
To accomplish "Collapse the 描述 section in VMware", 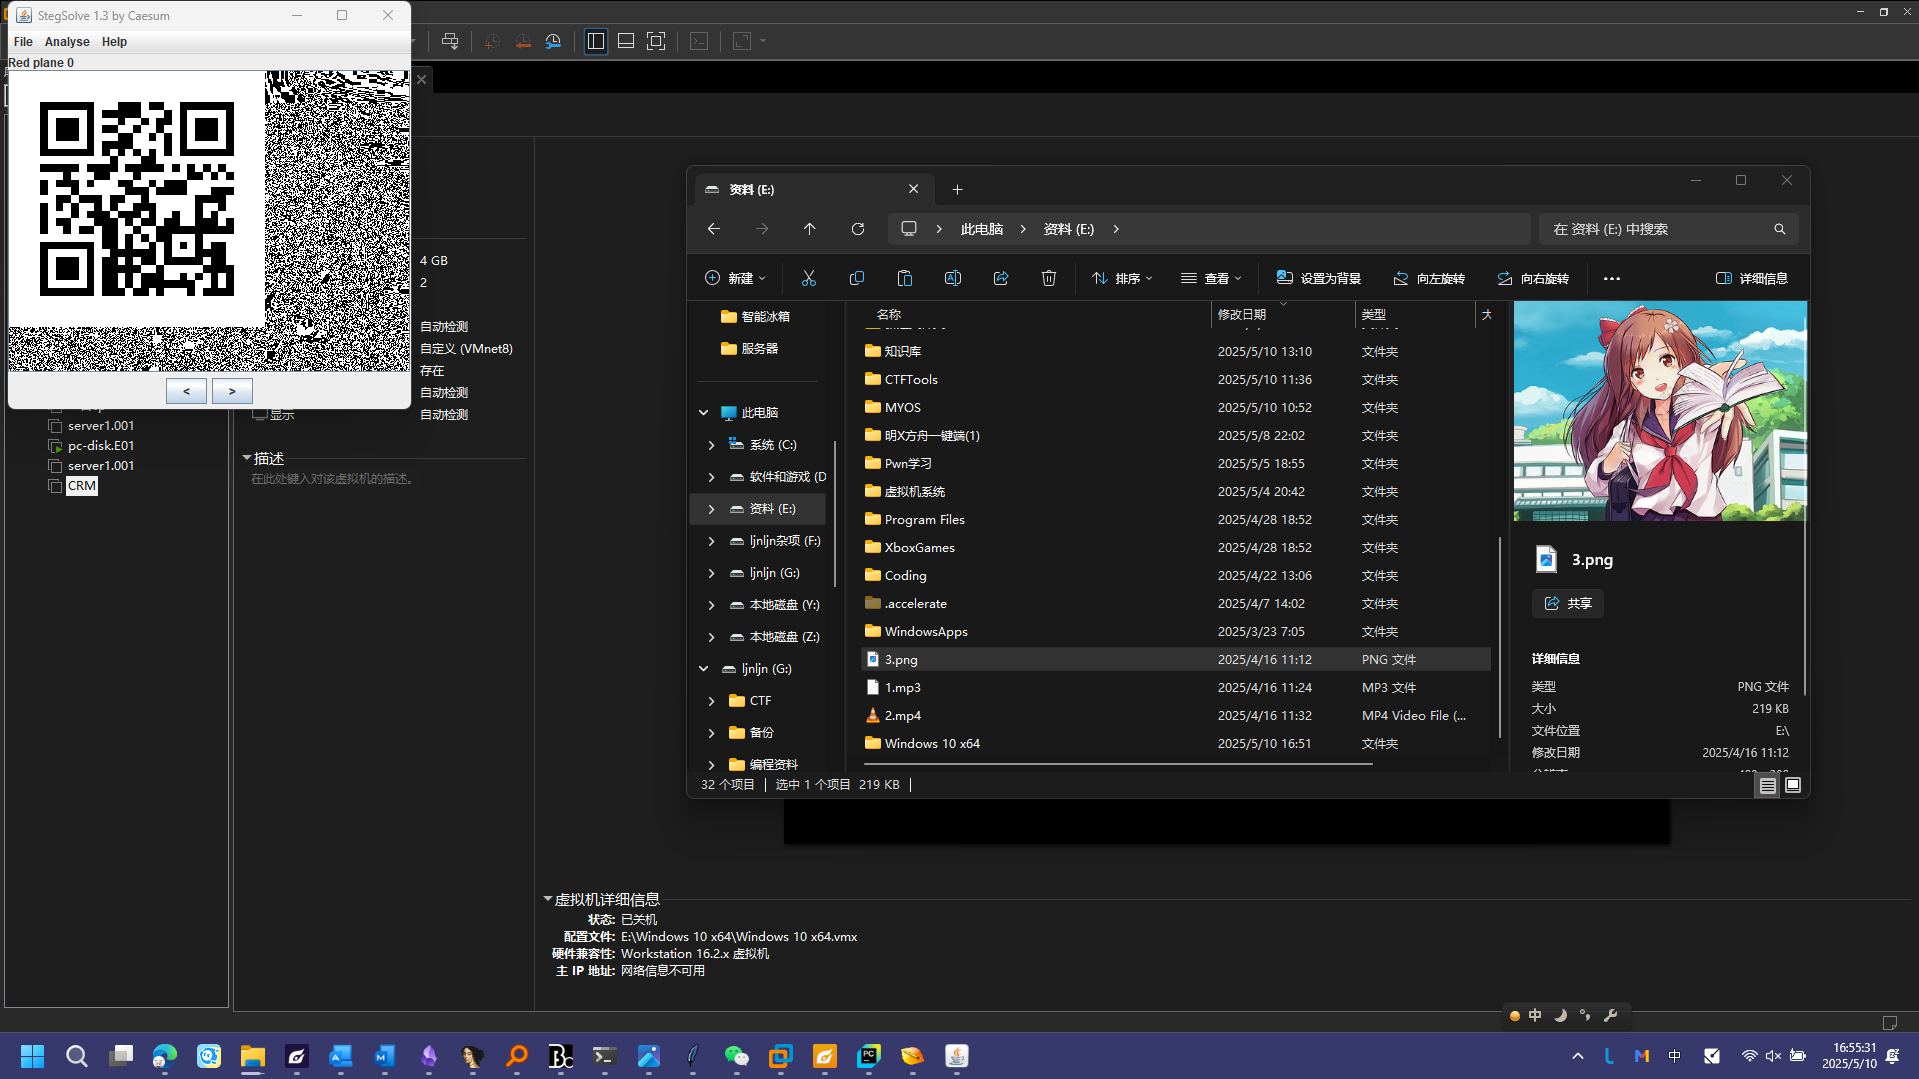I will 246,458.
